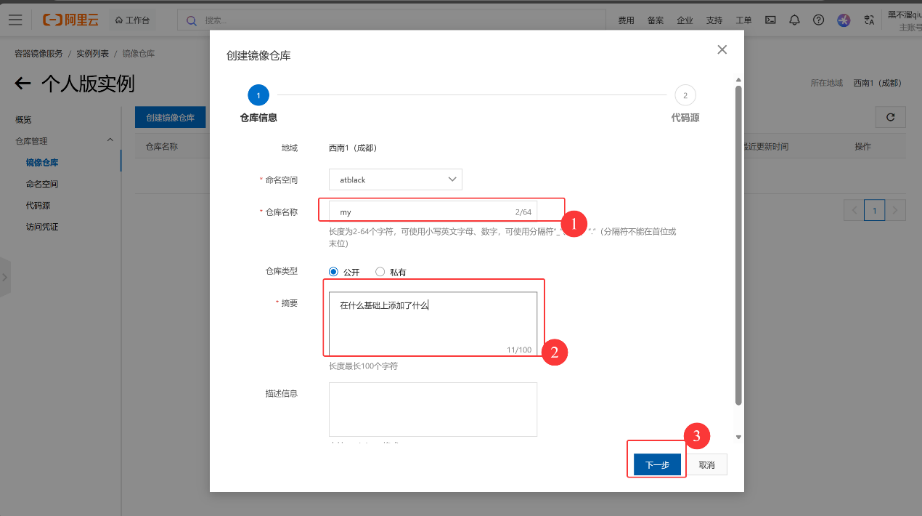This screenshot has height=516, width=922.
Task: Click 容器镜像服务 breadcrumb
Action: pyautogui.click(x=39, y=53)
